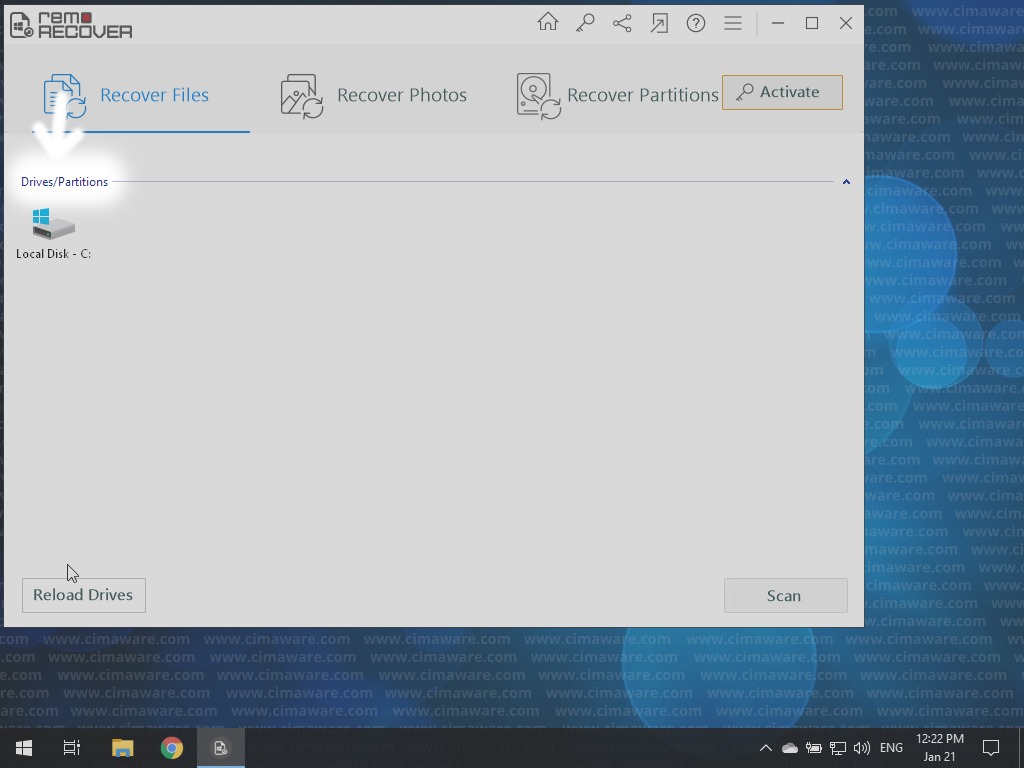Switch to Recover Files tab
Screen dimensions: 1024x768
coord(128,96)
